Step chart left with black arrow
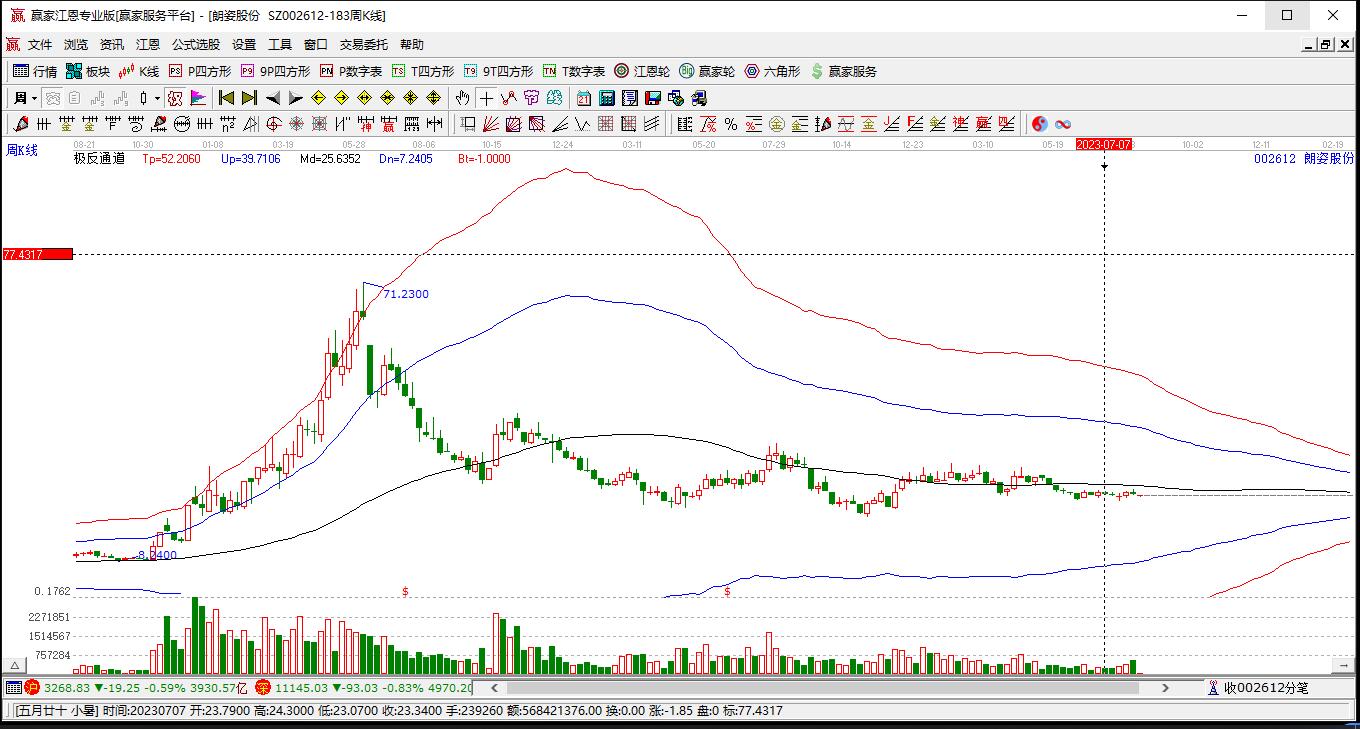 273,98
